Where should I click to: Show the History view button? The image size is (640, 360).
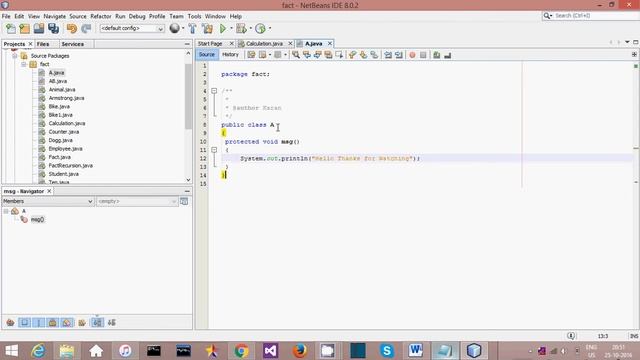(230, 55)
